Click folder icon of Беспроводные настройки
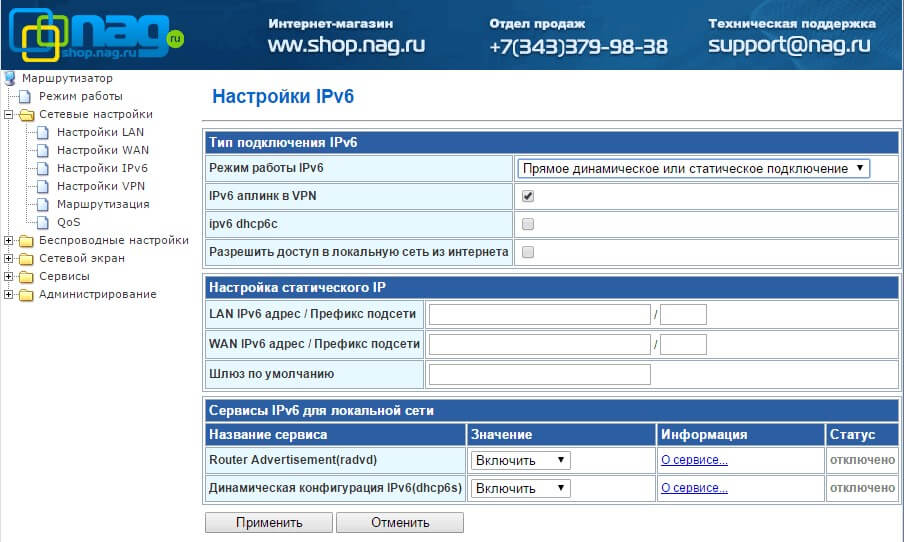904x542 pixels. pyautogui.click(x=27, y=240)
